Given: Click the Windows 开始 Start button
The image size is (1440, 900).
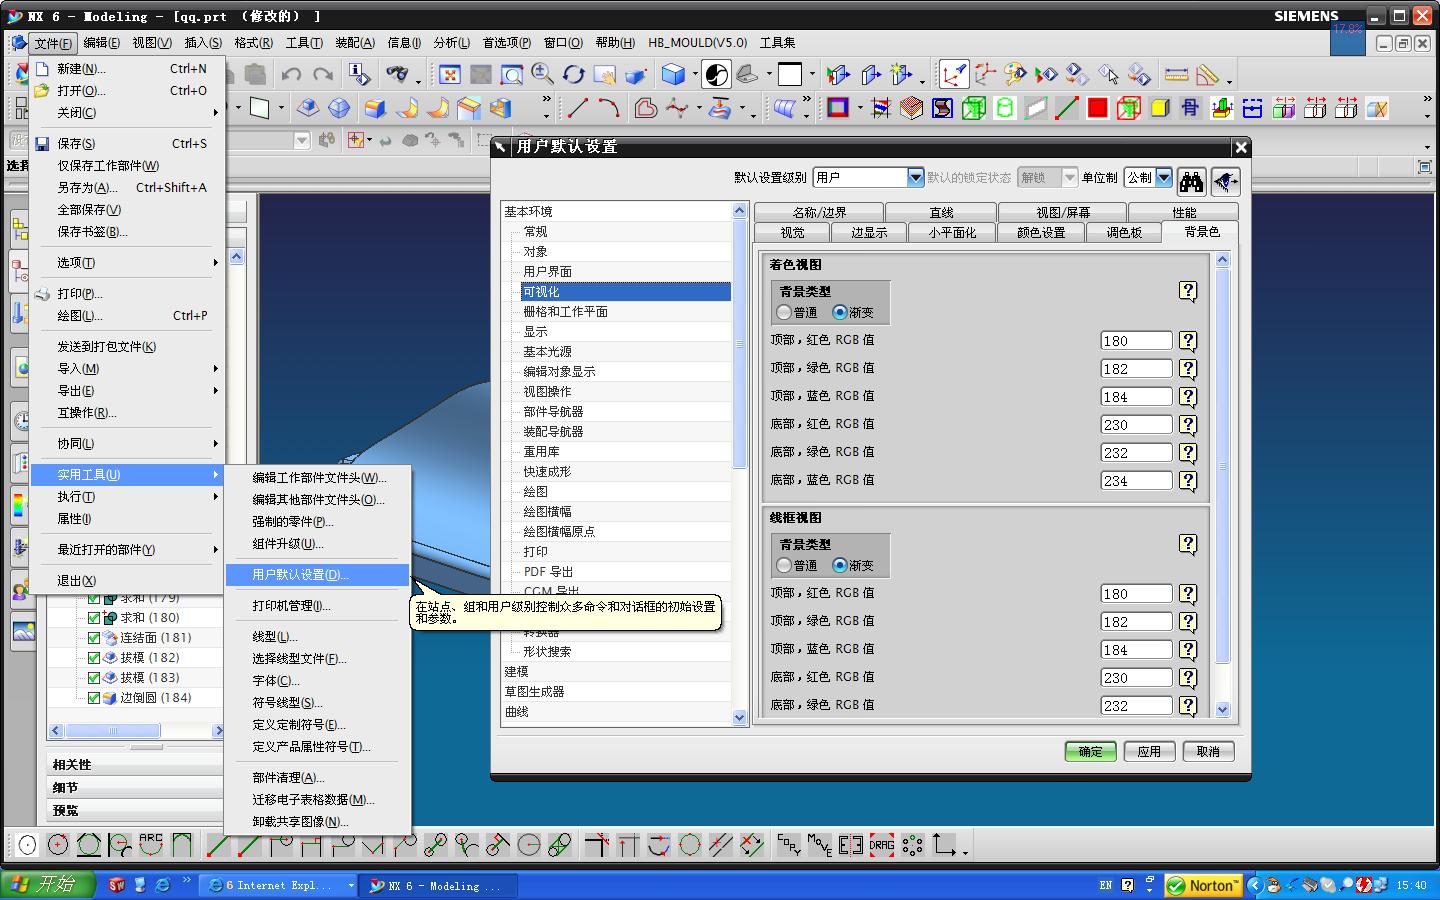Looking at the screenshot, I should [47, 885].
